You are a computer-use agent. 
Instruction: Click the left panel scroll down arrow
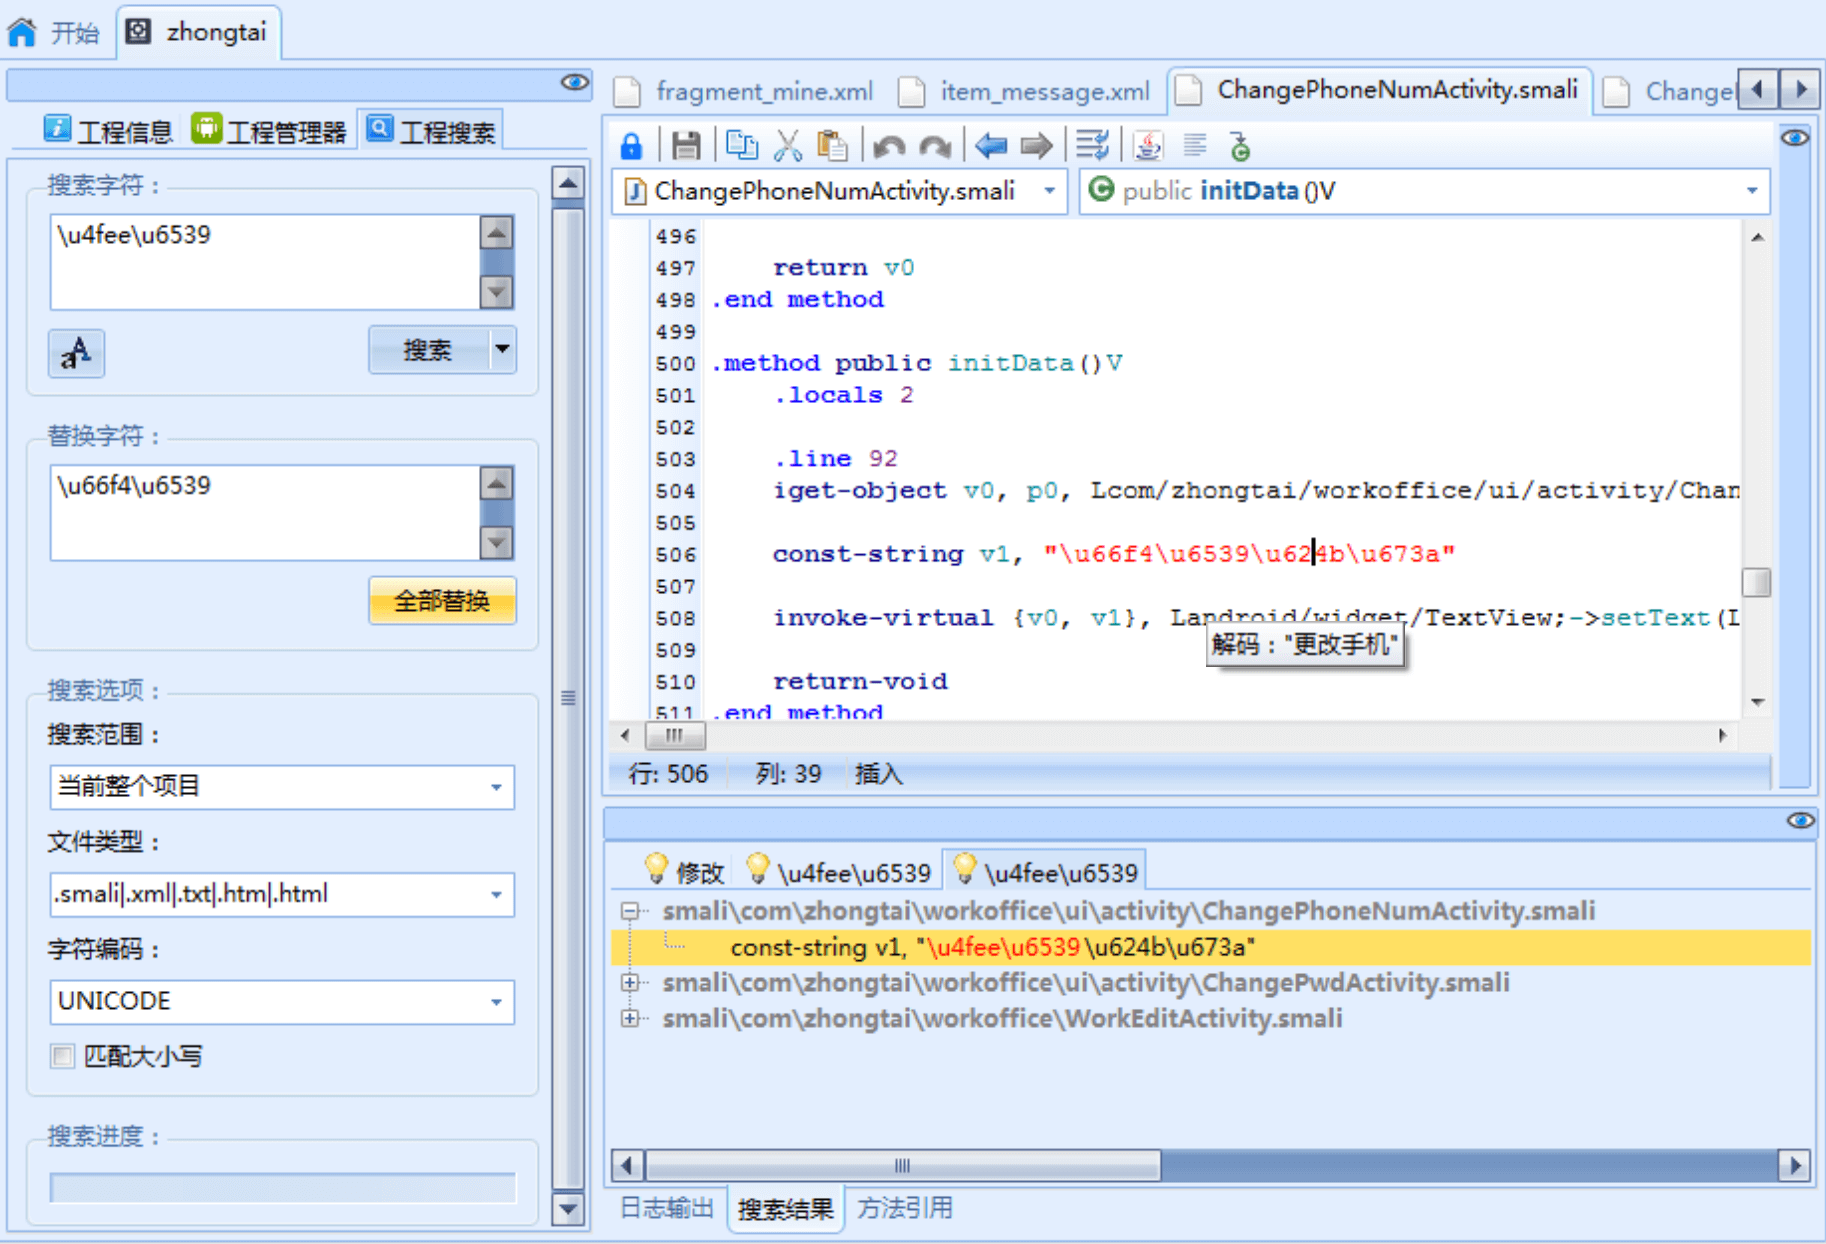click(568, 1208)
